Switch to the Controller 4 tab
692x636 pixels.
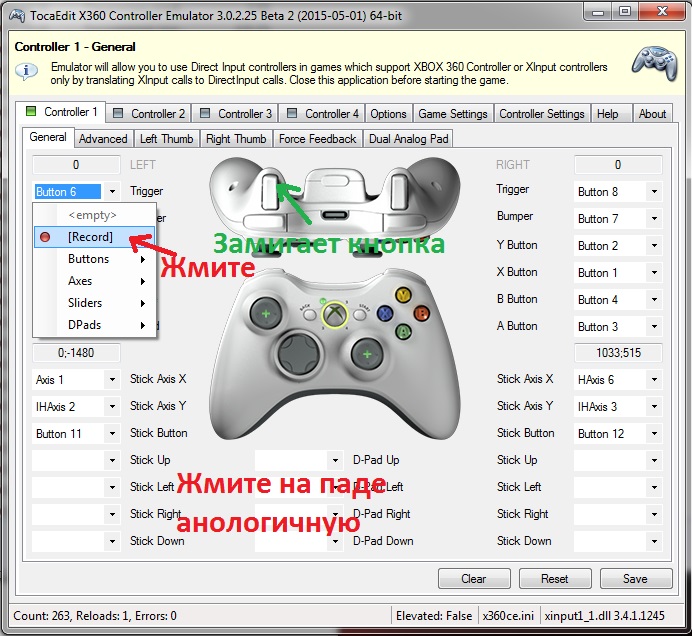[323, 113]
